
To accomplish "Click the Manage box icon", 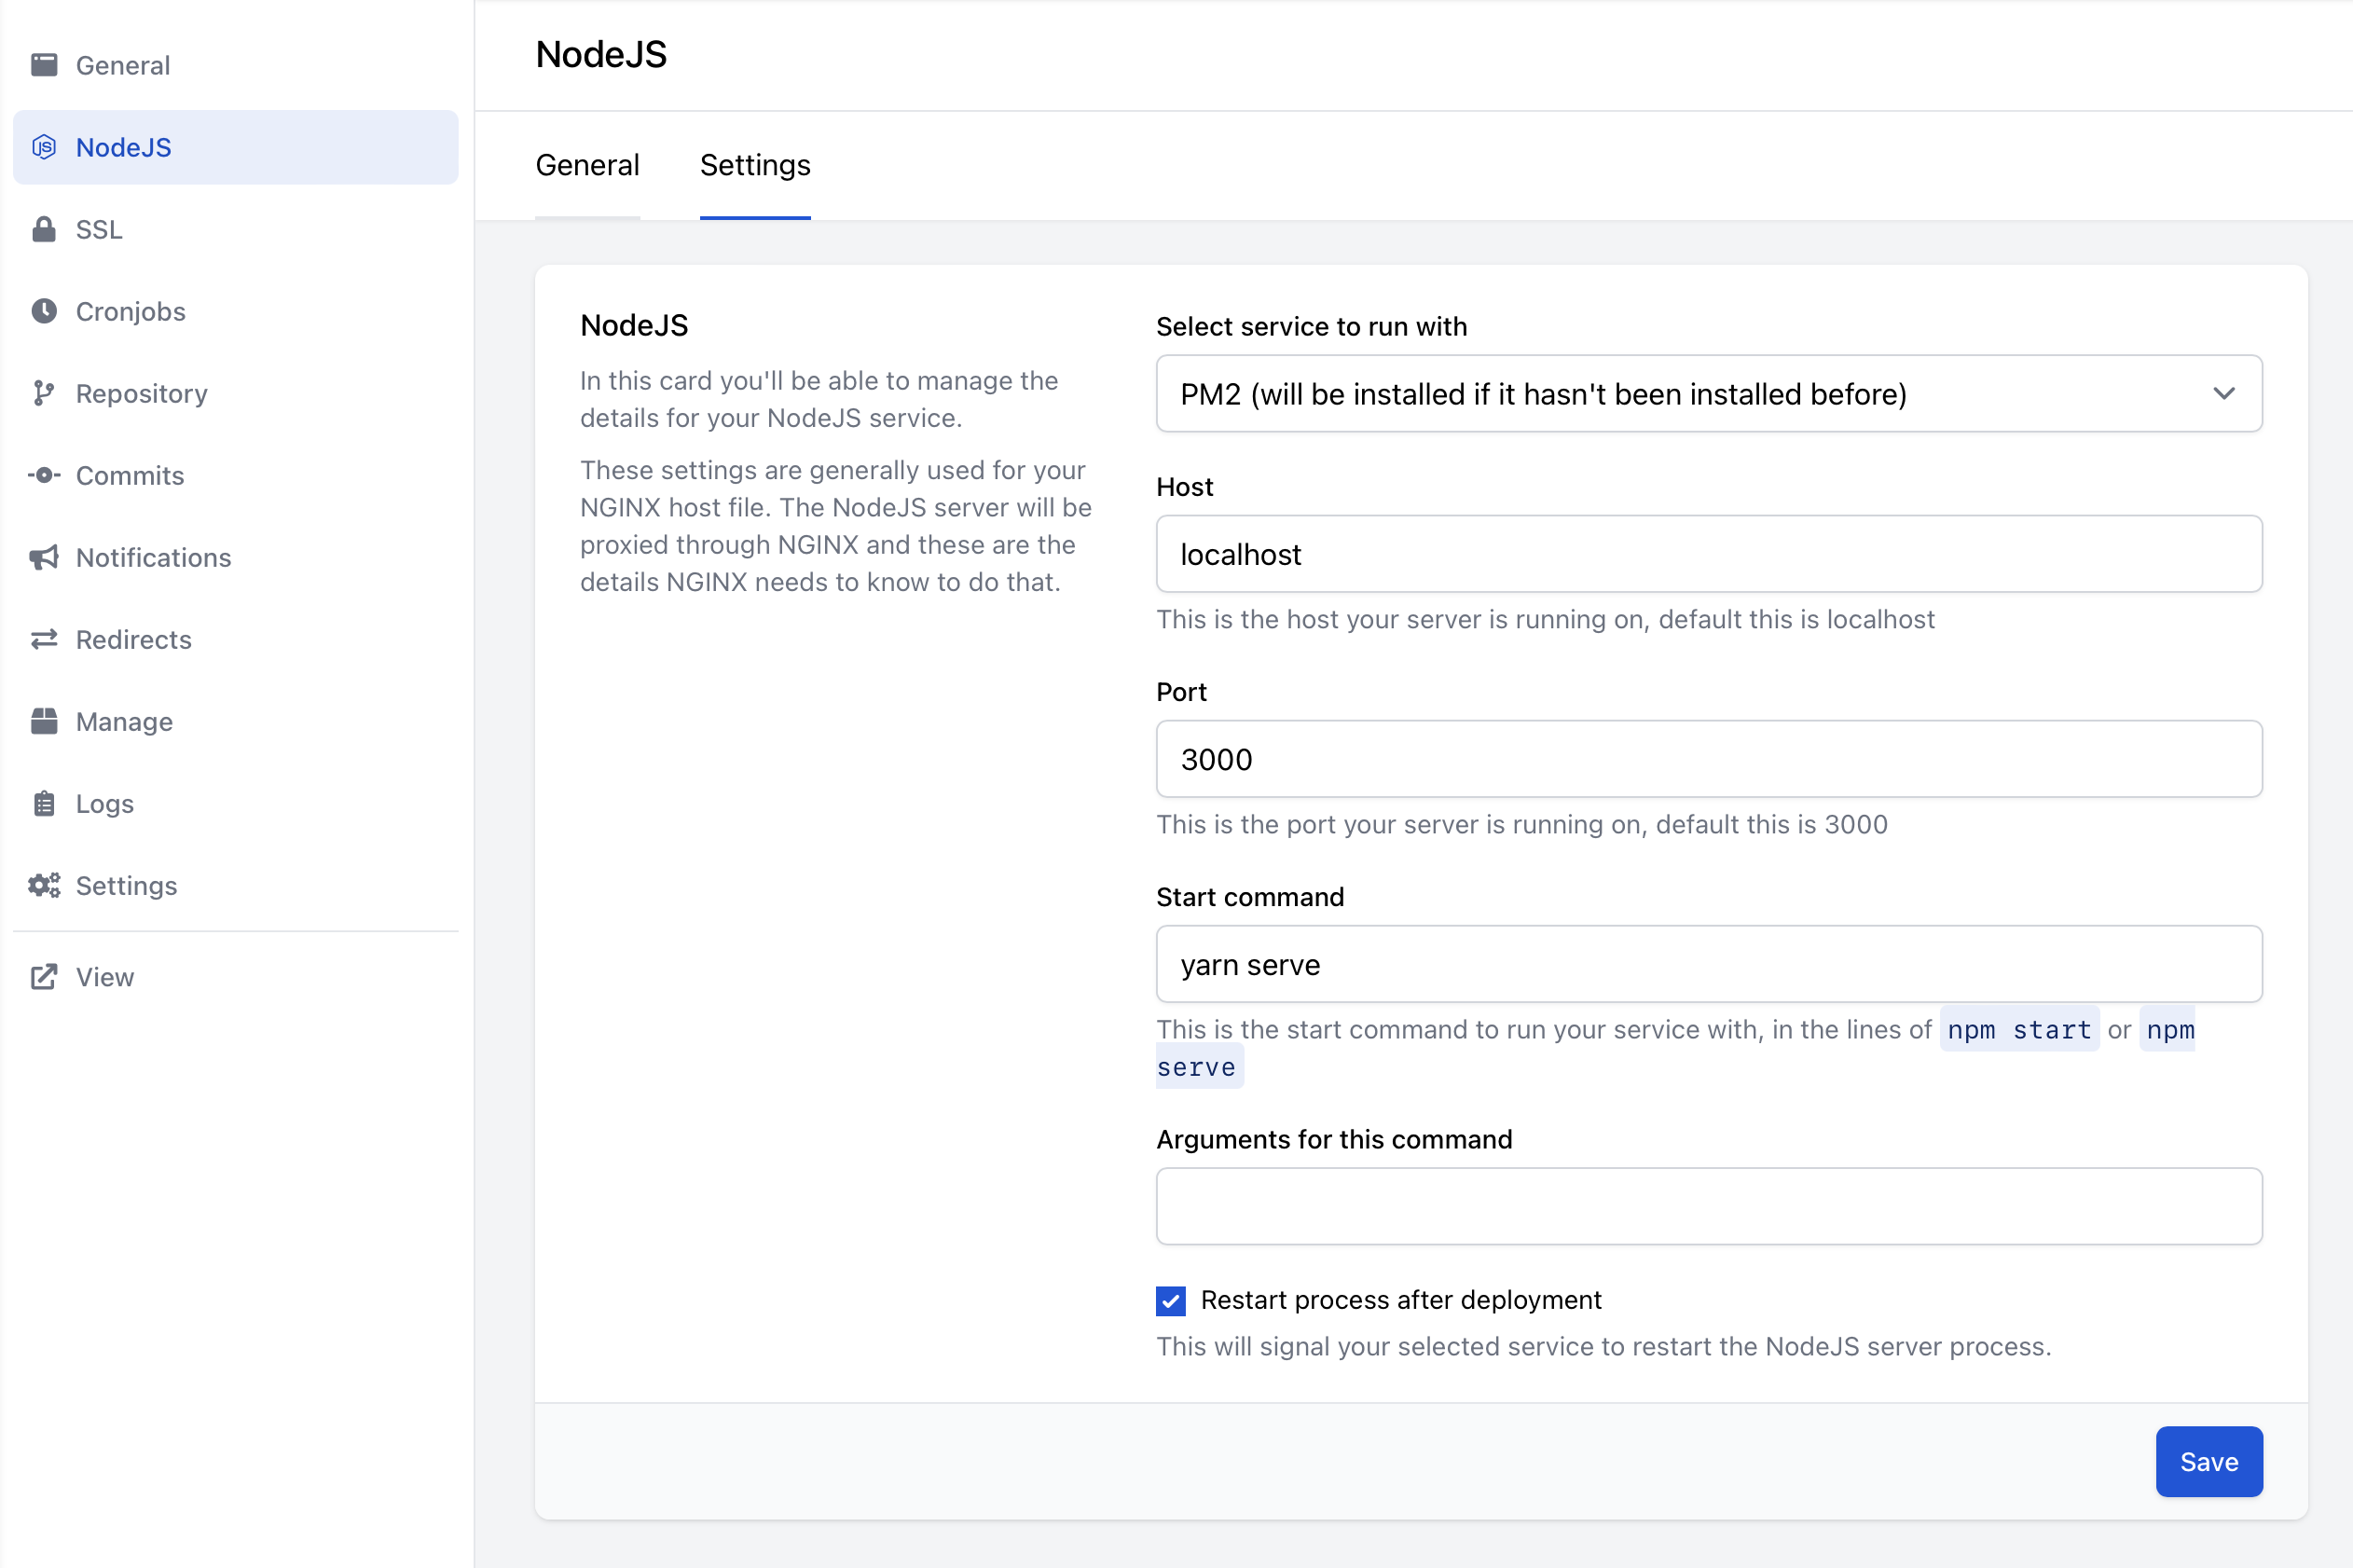I will [x=44, y=721].
